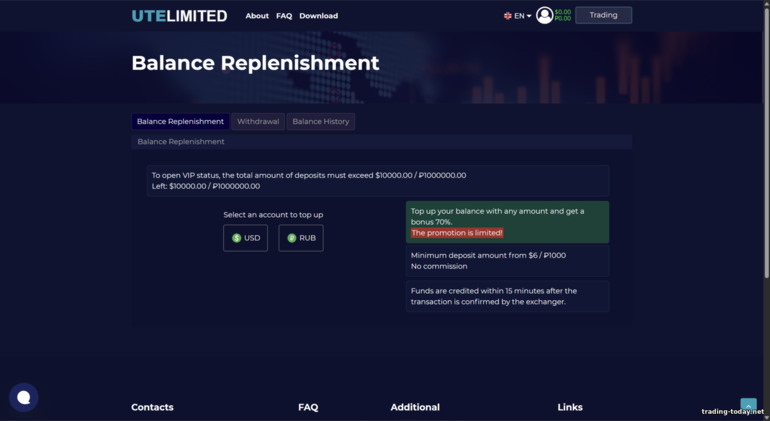Viewport: 770px width, 421px height.
Task: Click the UTE LIMITED logo
Action: tap(179, 16)
